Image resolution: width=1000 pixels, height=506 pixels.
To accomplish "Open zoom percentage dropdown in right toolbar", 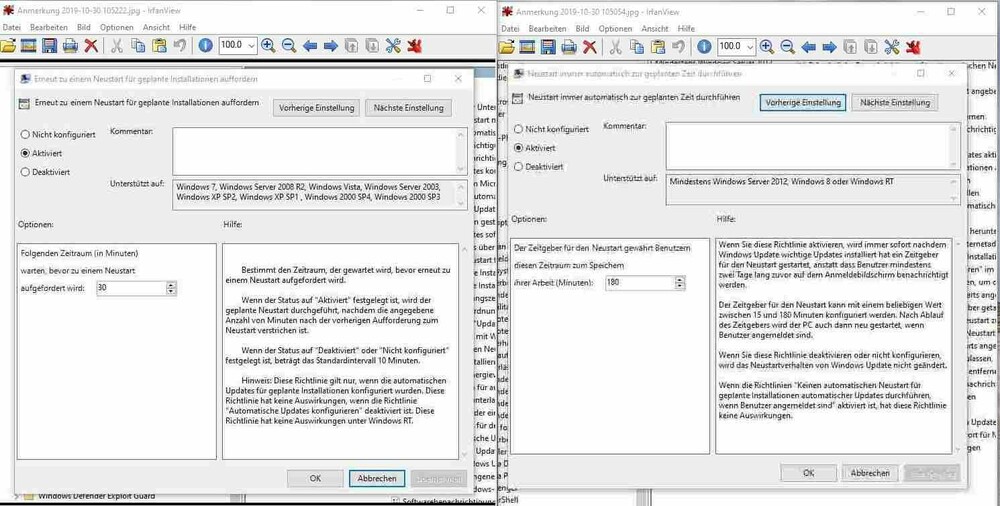I will click(x=748, y=46).
